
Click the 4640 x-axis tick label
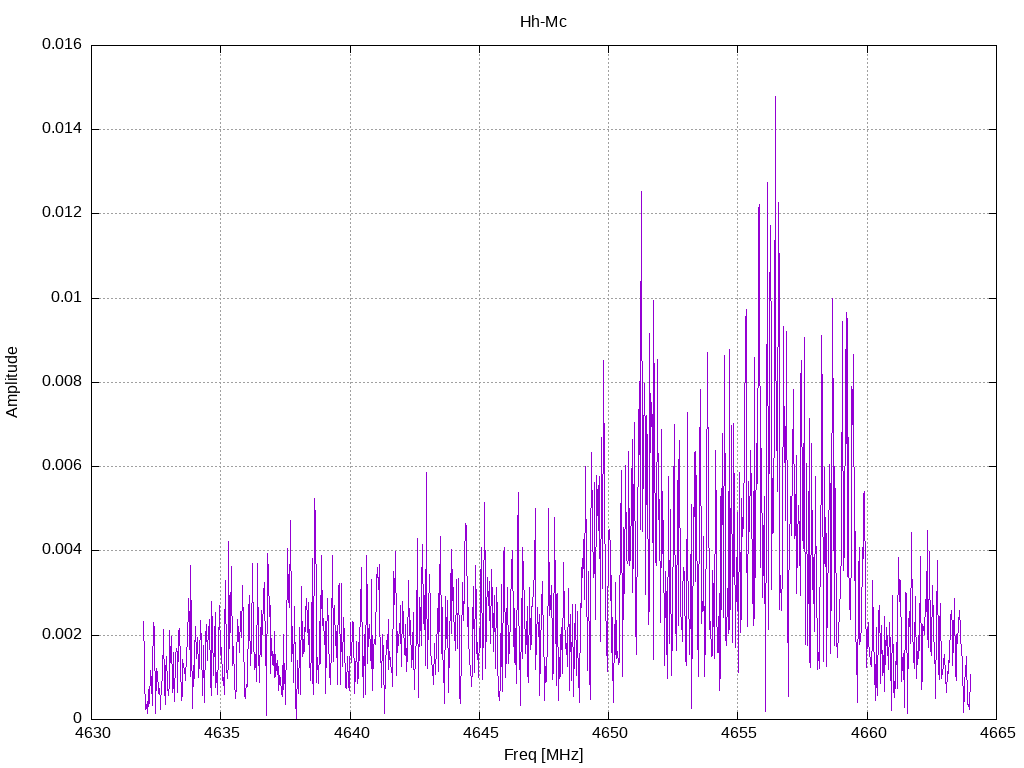click(x=350, y=731)
